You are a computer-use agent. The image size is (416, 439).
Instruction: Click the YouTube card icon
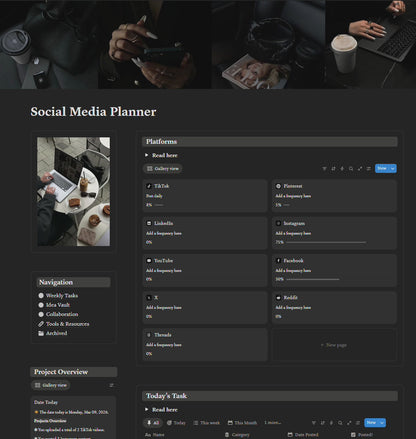coord(149,260)
